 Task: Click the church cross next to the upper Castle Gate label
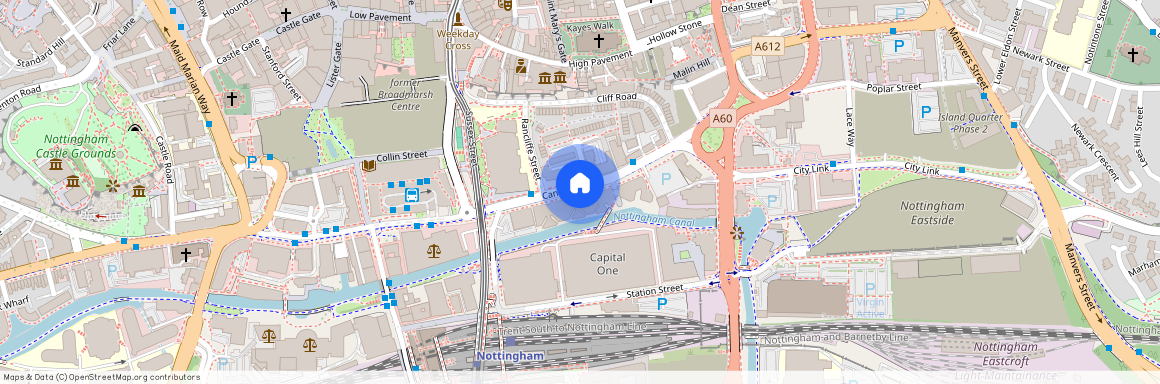[286, 14]
